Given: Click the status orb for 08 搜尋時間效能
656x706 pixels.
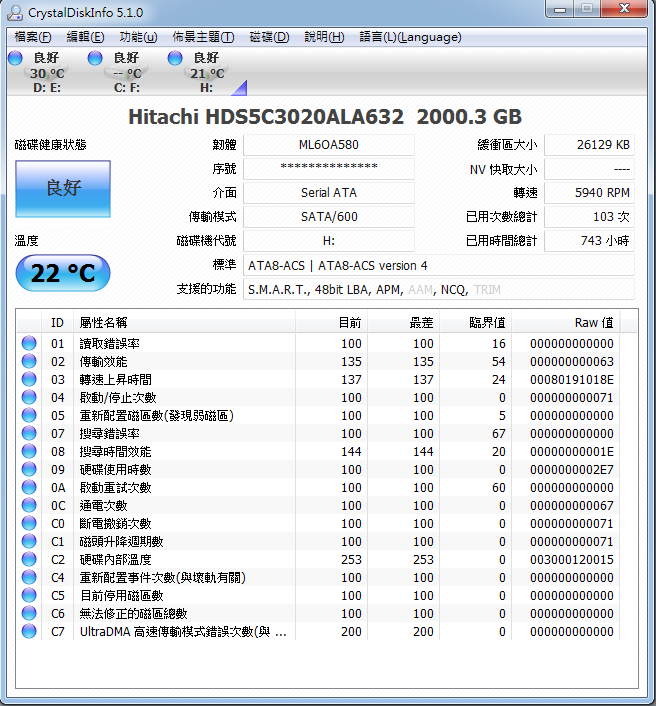Looking at the screenshot, I should click(x=29, y=451).
